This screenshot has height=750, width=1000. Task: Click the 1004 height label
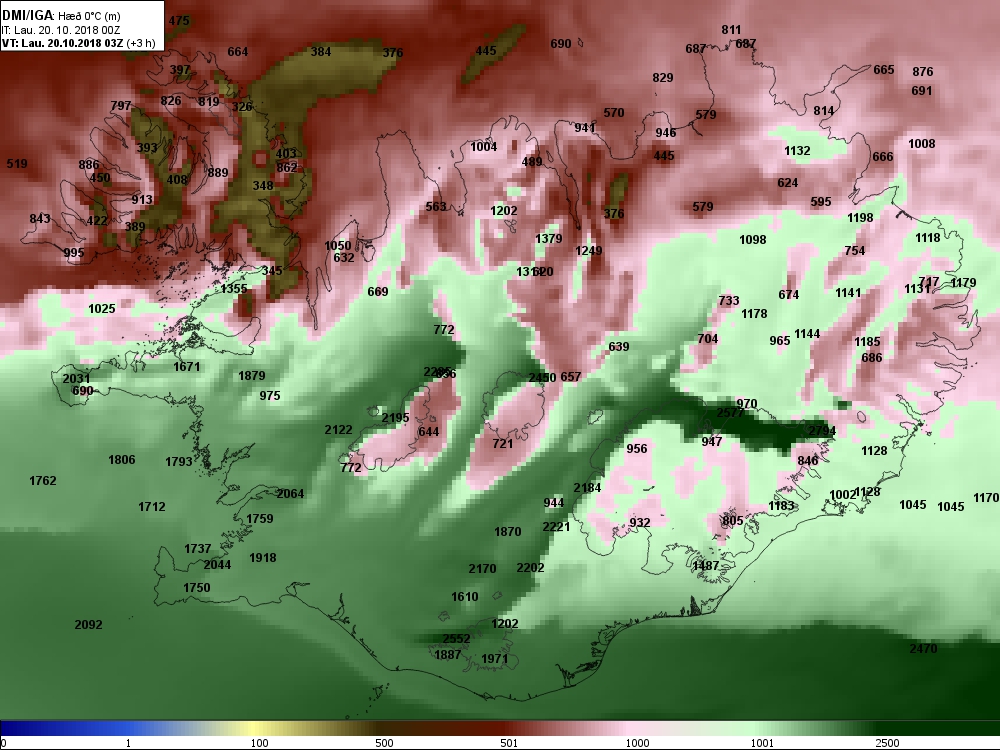[x=483, y=147]
